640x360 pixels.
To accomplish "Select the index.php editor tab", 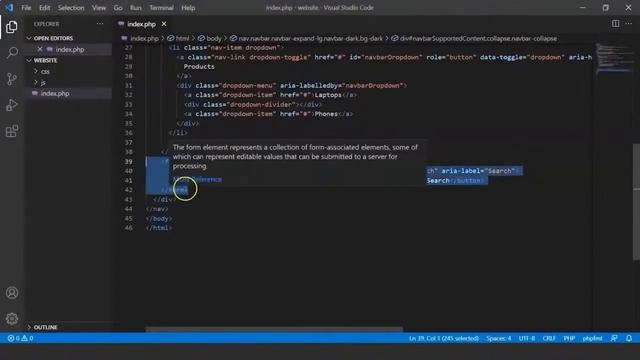I will coord(141,24).
